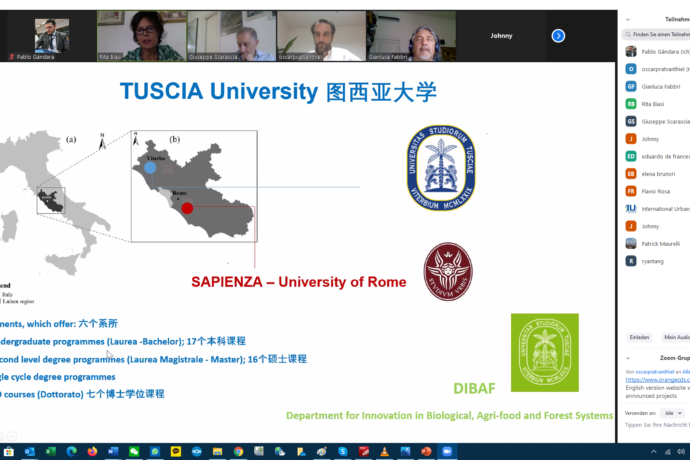This screenshot has height=460, width=690.
Task: Open Microsoft Store from the taskbar
Action: pos(9,452)
